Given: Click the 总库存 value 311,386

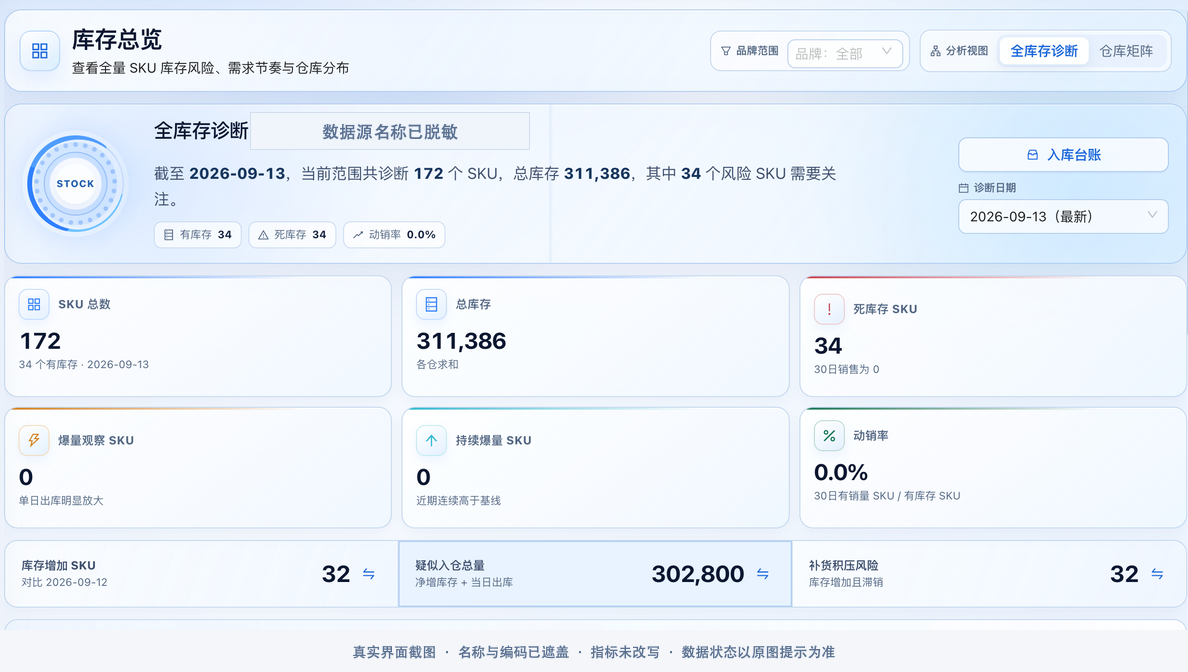Looking at the screenshot, I should [x=461, y=341].
